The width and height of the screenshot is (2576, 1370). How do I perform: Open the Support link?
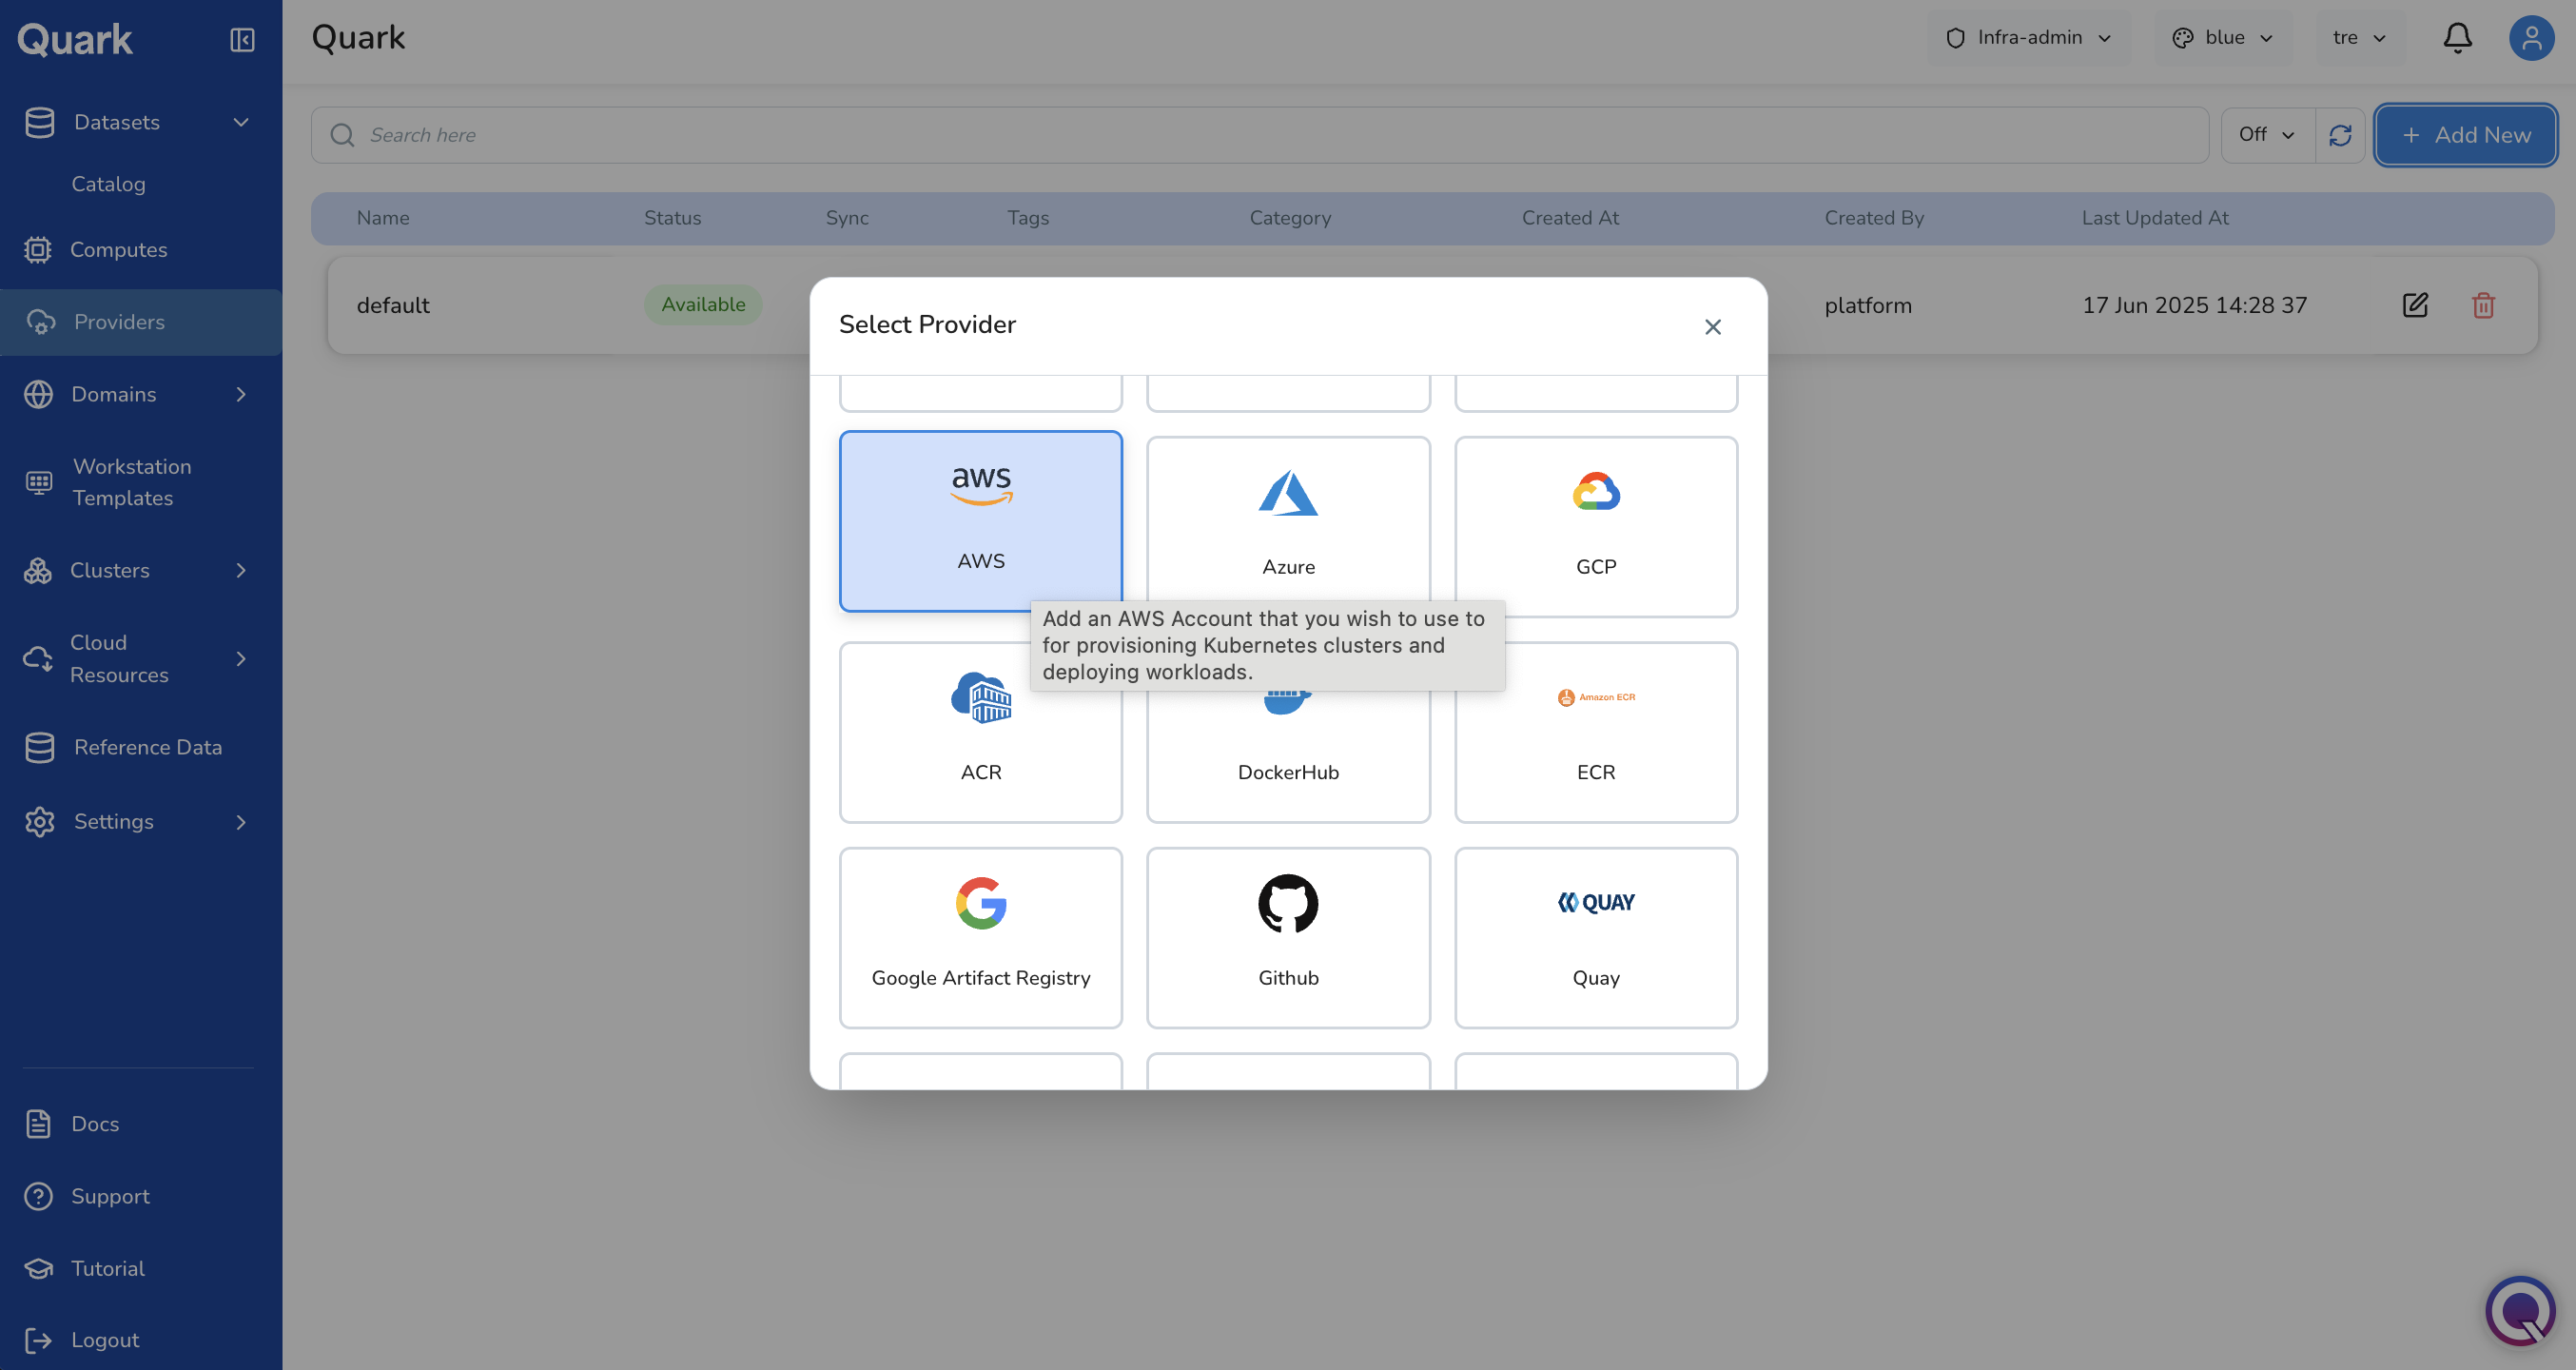109,1196
